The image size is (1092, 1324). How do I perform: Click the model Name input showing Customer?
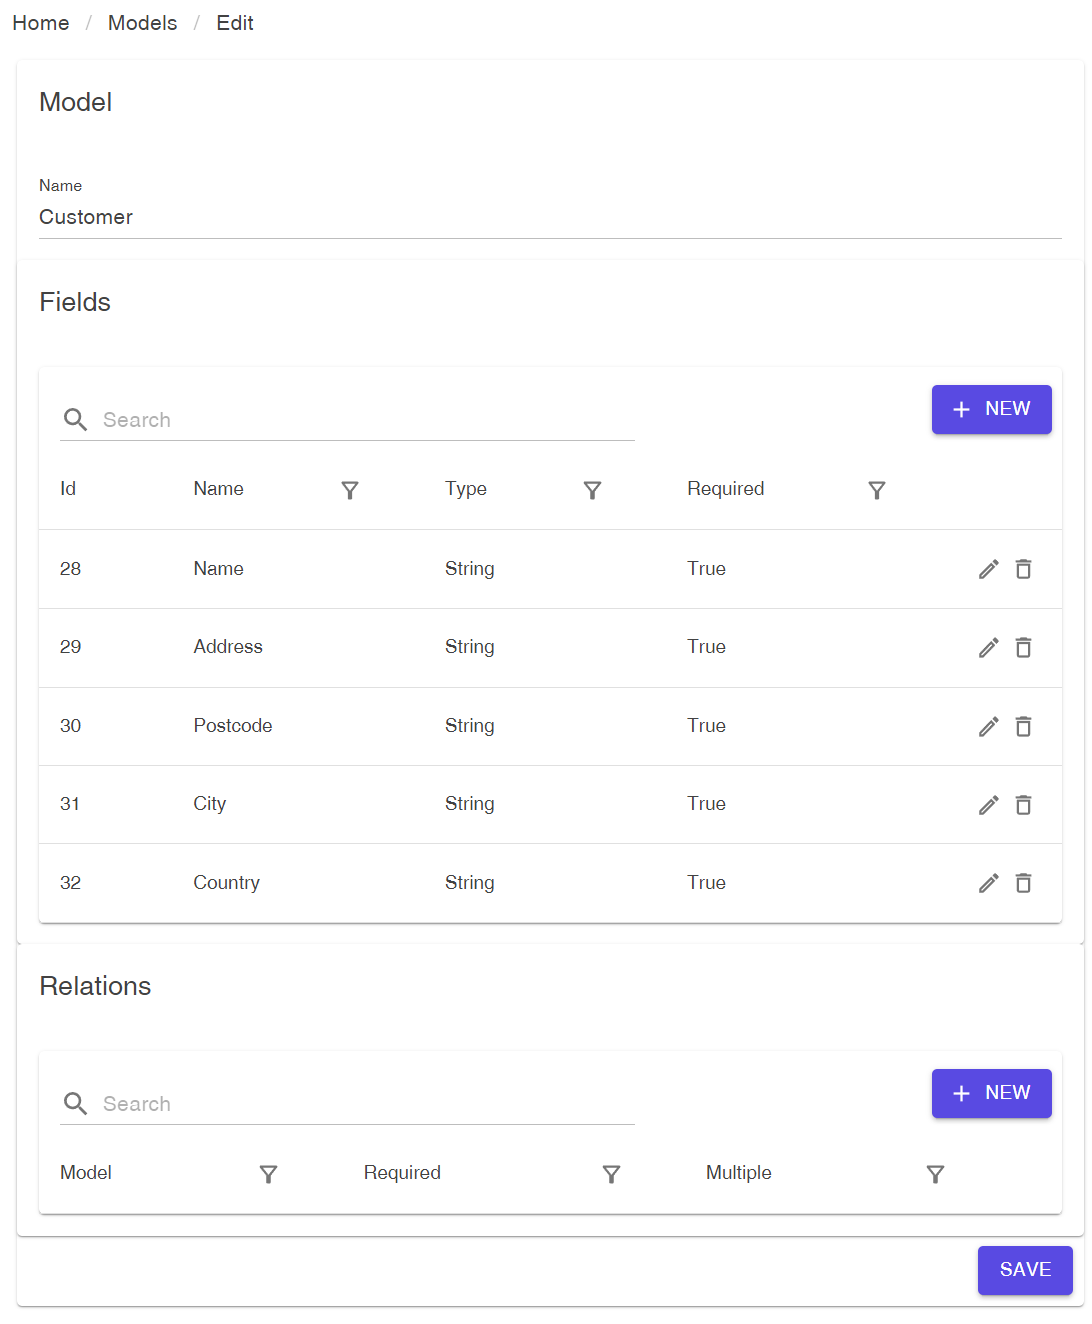coord(549,217)
